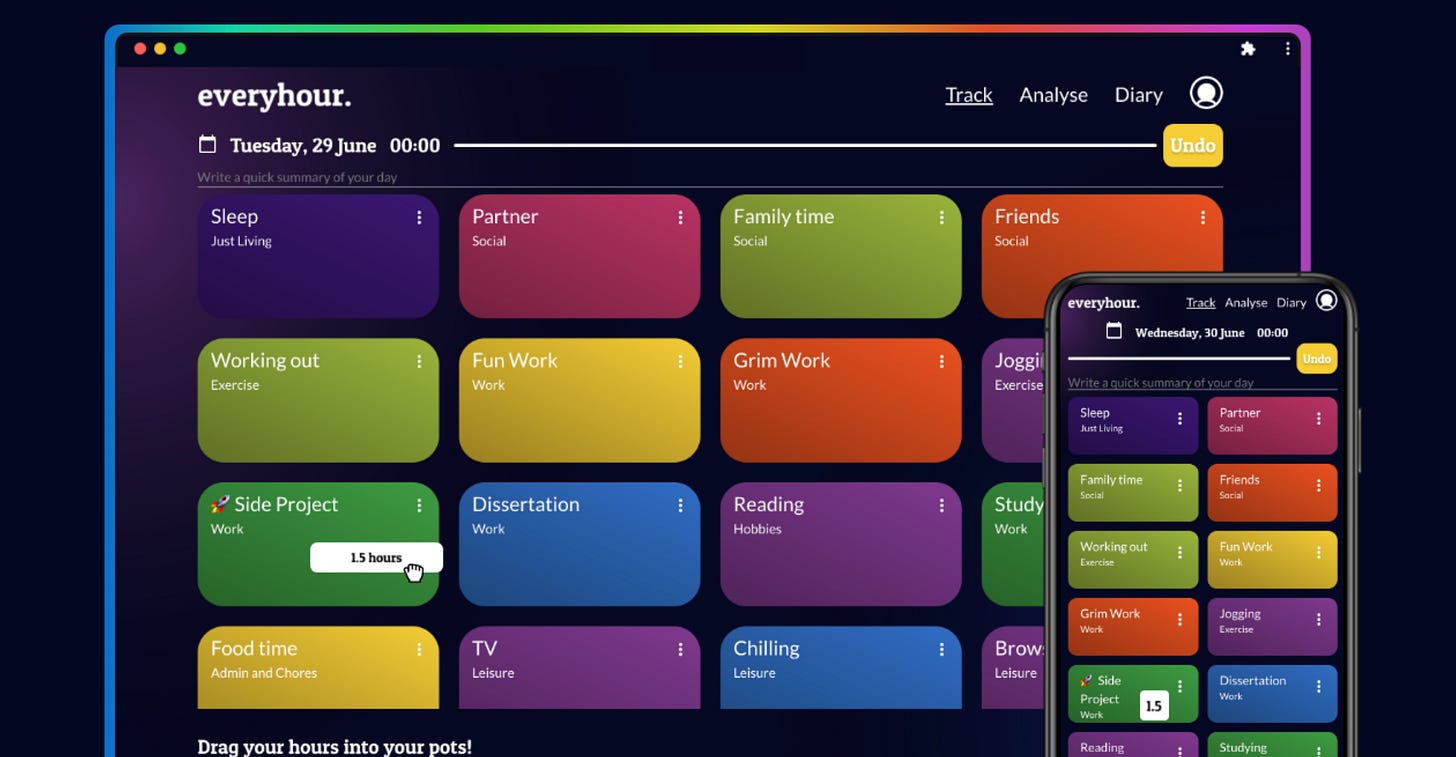The width and height of the screenshot is (1456, 757).
Task: Open the browser extensions puzzle icon
Action: [1247, 48]
